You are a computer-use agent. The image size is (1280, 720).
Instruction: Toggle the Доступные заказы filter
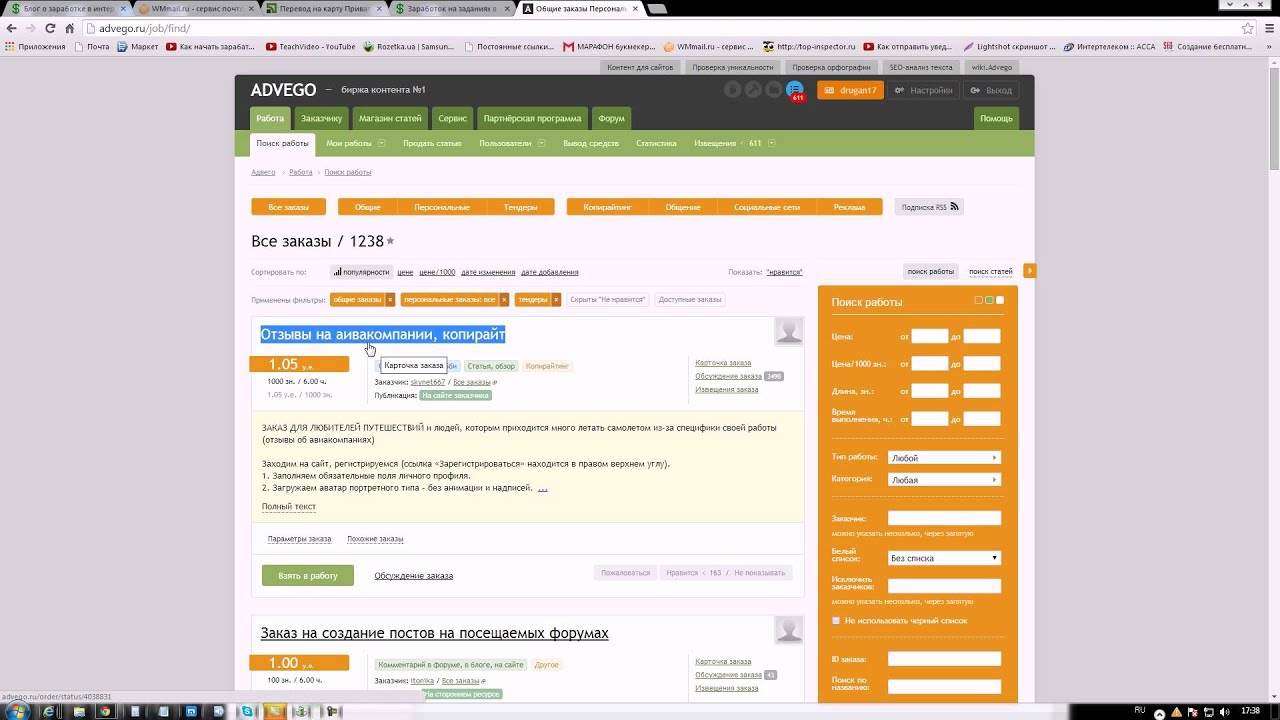tap(690, 299)
